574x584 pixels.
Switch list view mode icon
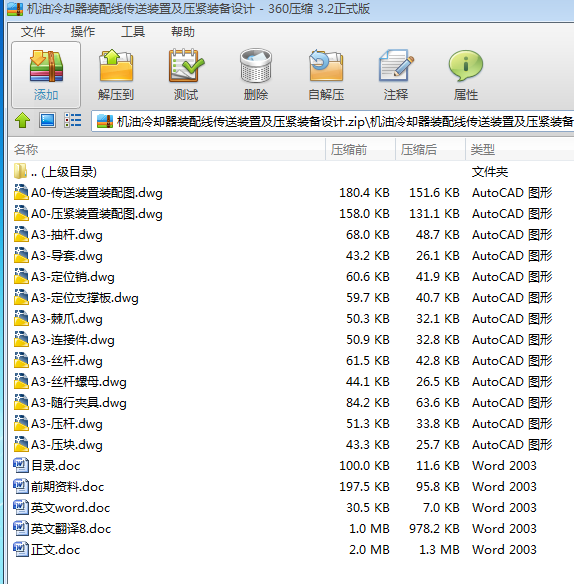point(73,121)
